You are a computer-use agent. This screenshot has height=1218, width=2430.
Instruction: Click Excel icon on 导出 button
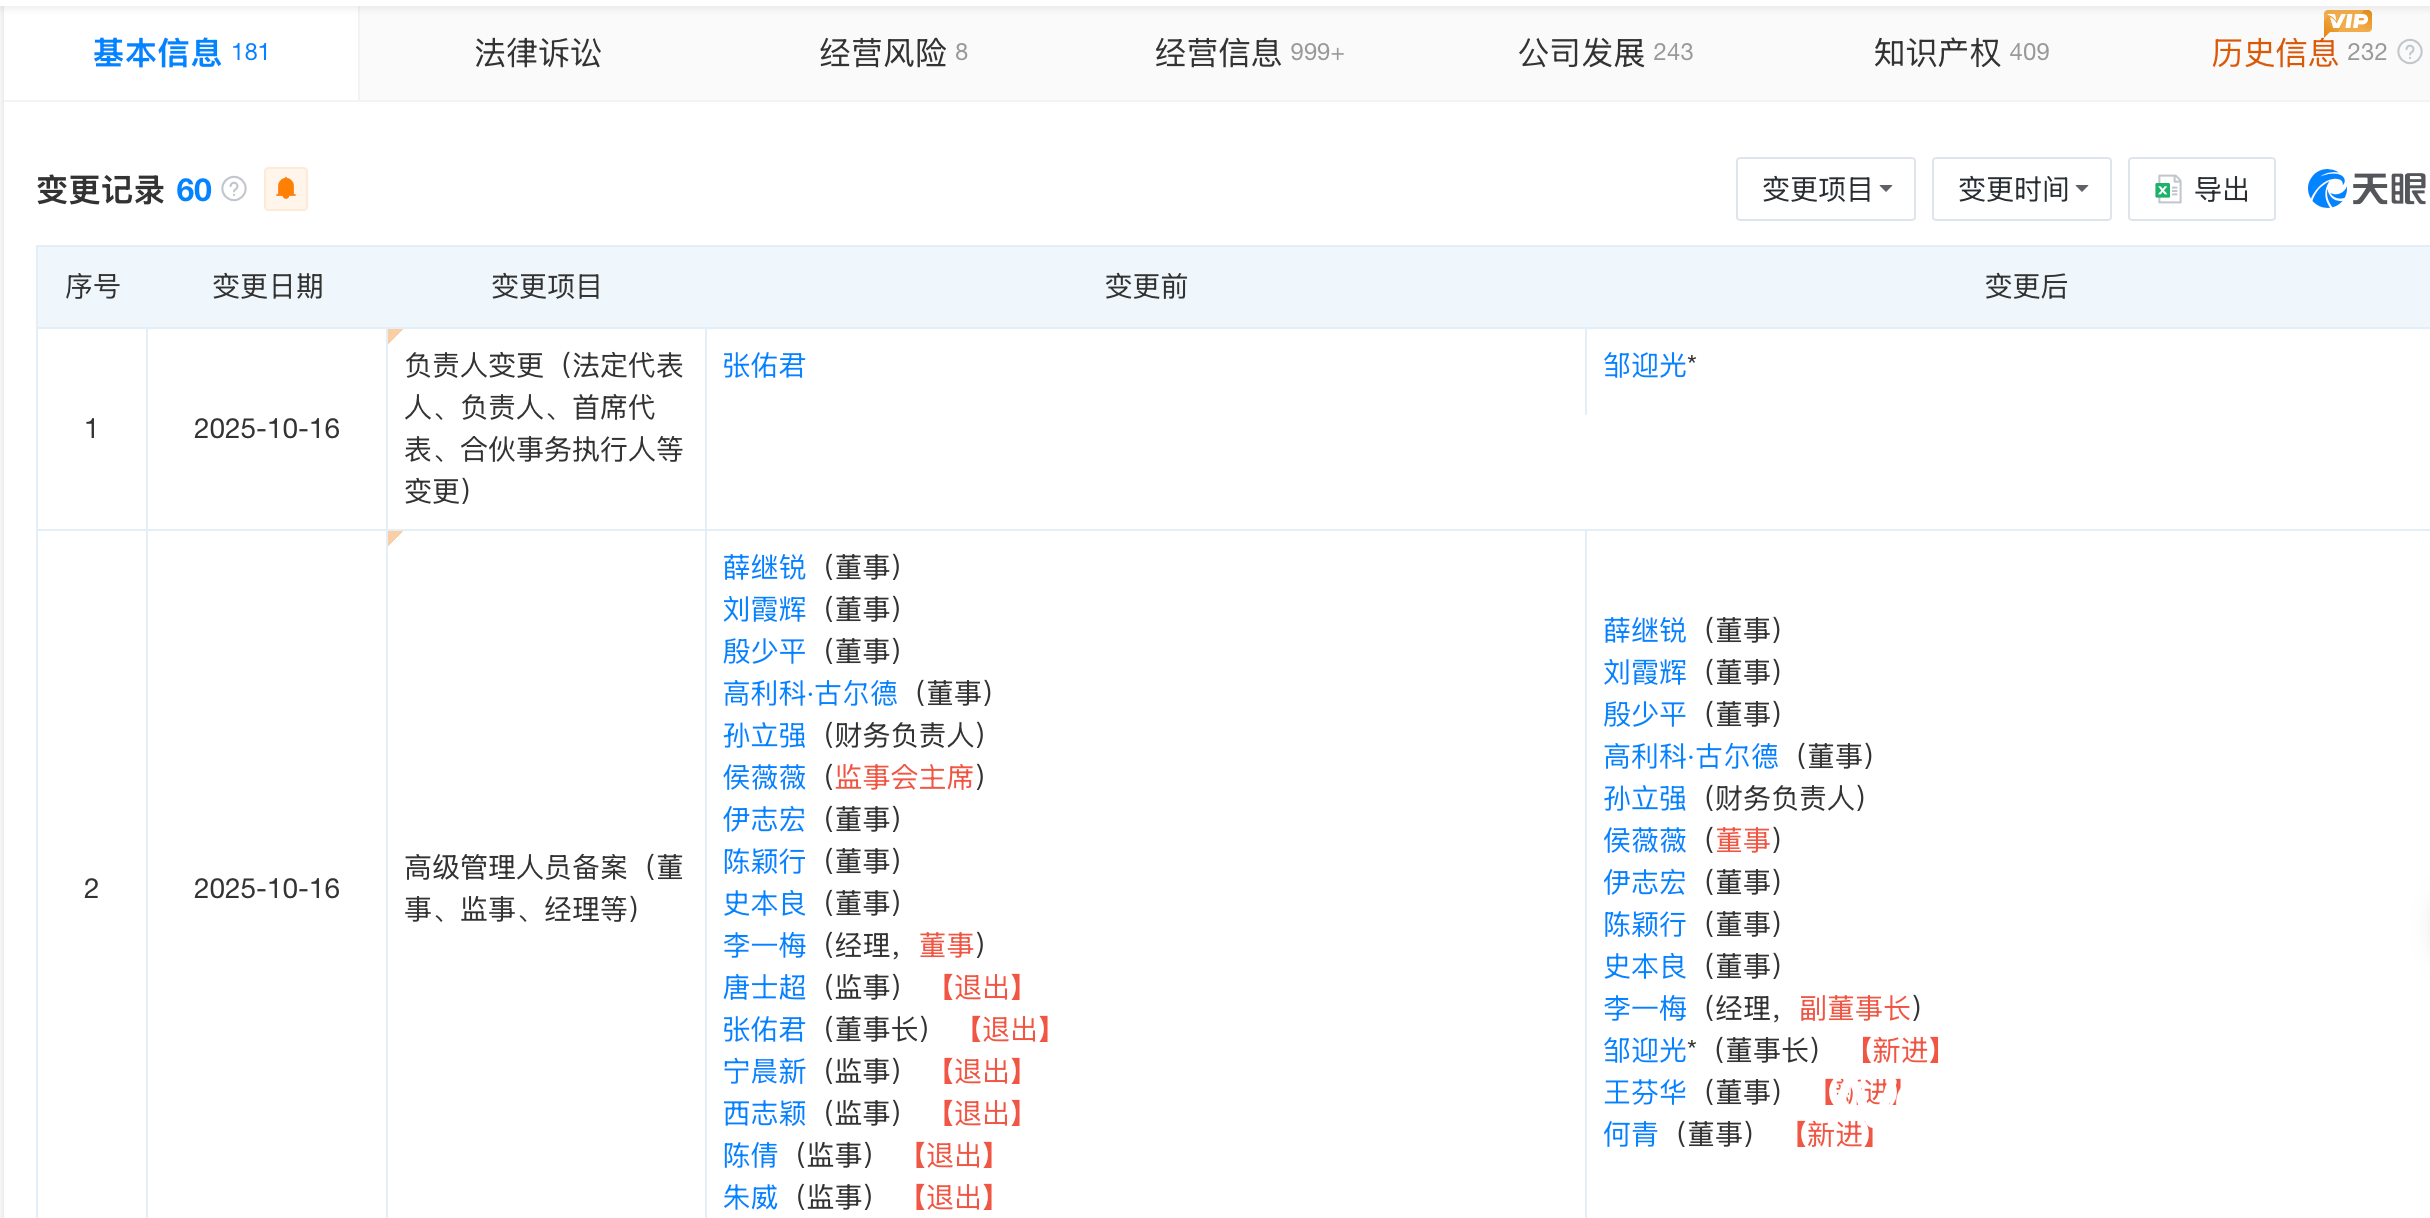tap(2167, 189)
